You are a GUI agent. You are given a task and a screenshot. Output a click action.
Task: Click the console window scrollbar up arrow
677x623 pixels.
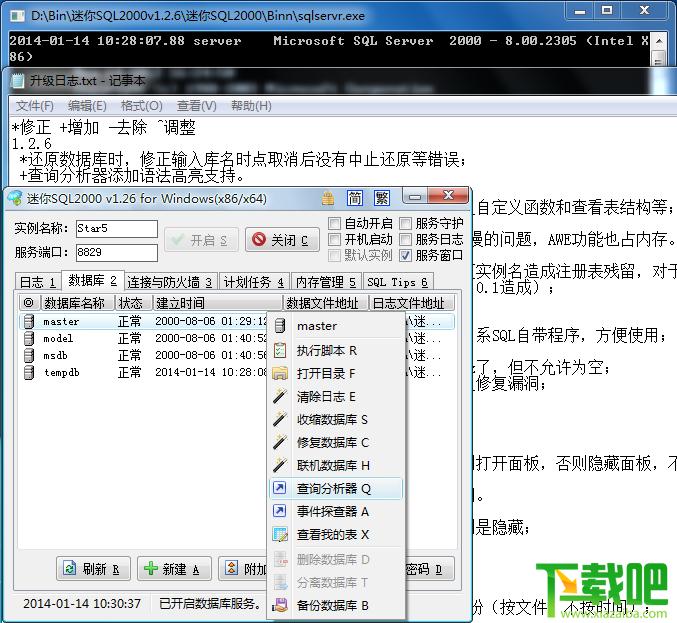pos(658,41)
